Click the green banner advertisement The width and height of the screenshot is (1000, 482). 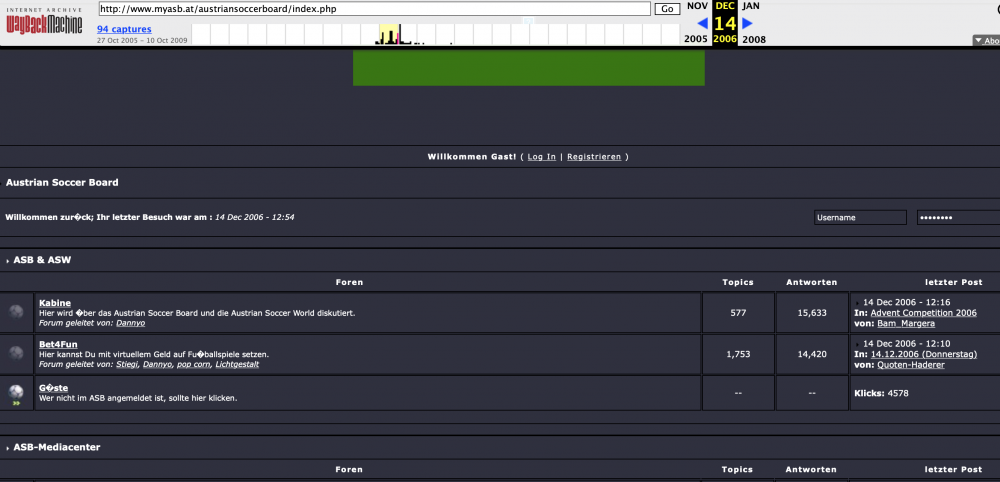point(529,68)
